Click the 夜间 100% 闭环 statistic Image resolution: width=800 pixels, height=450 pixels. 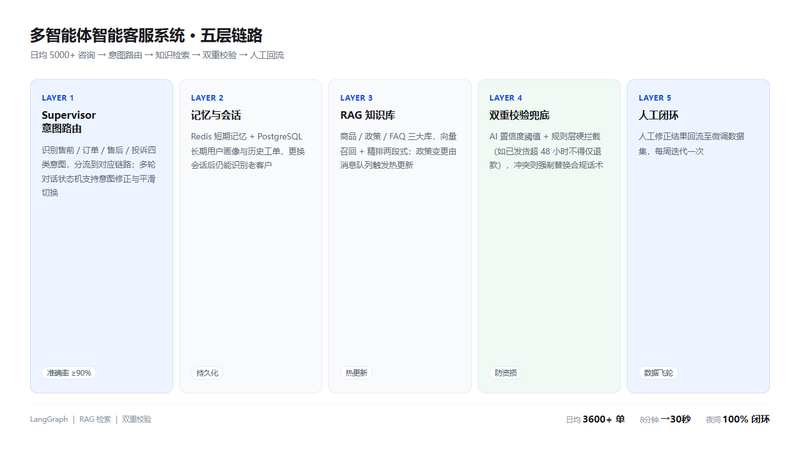[x=738, y=419]
